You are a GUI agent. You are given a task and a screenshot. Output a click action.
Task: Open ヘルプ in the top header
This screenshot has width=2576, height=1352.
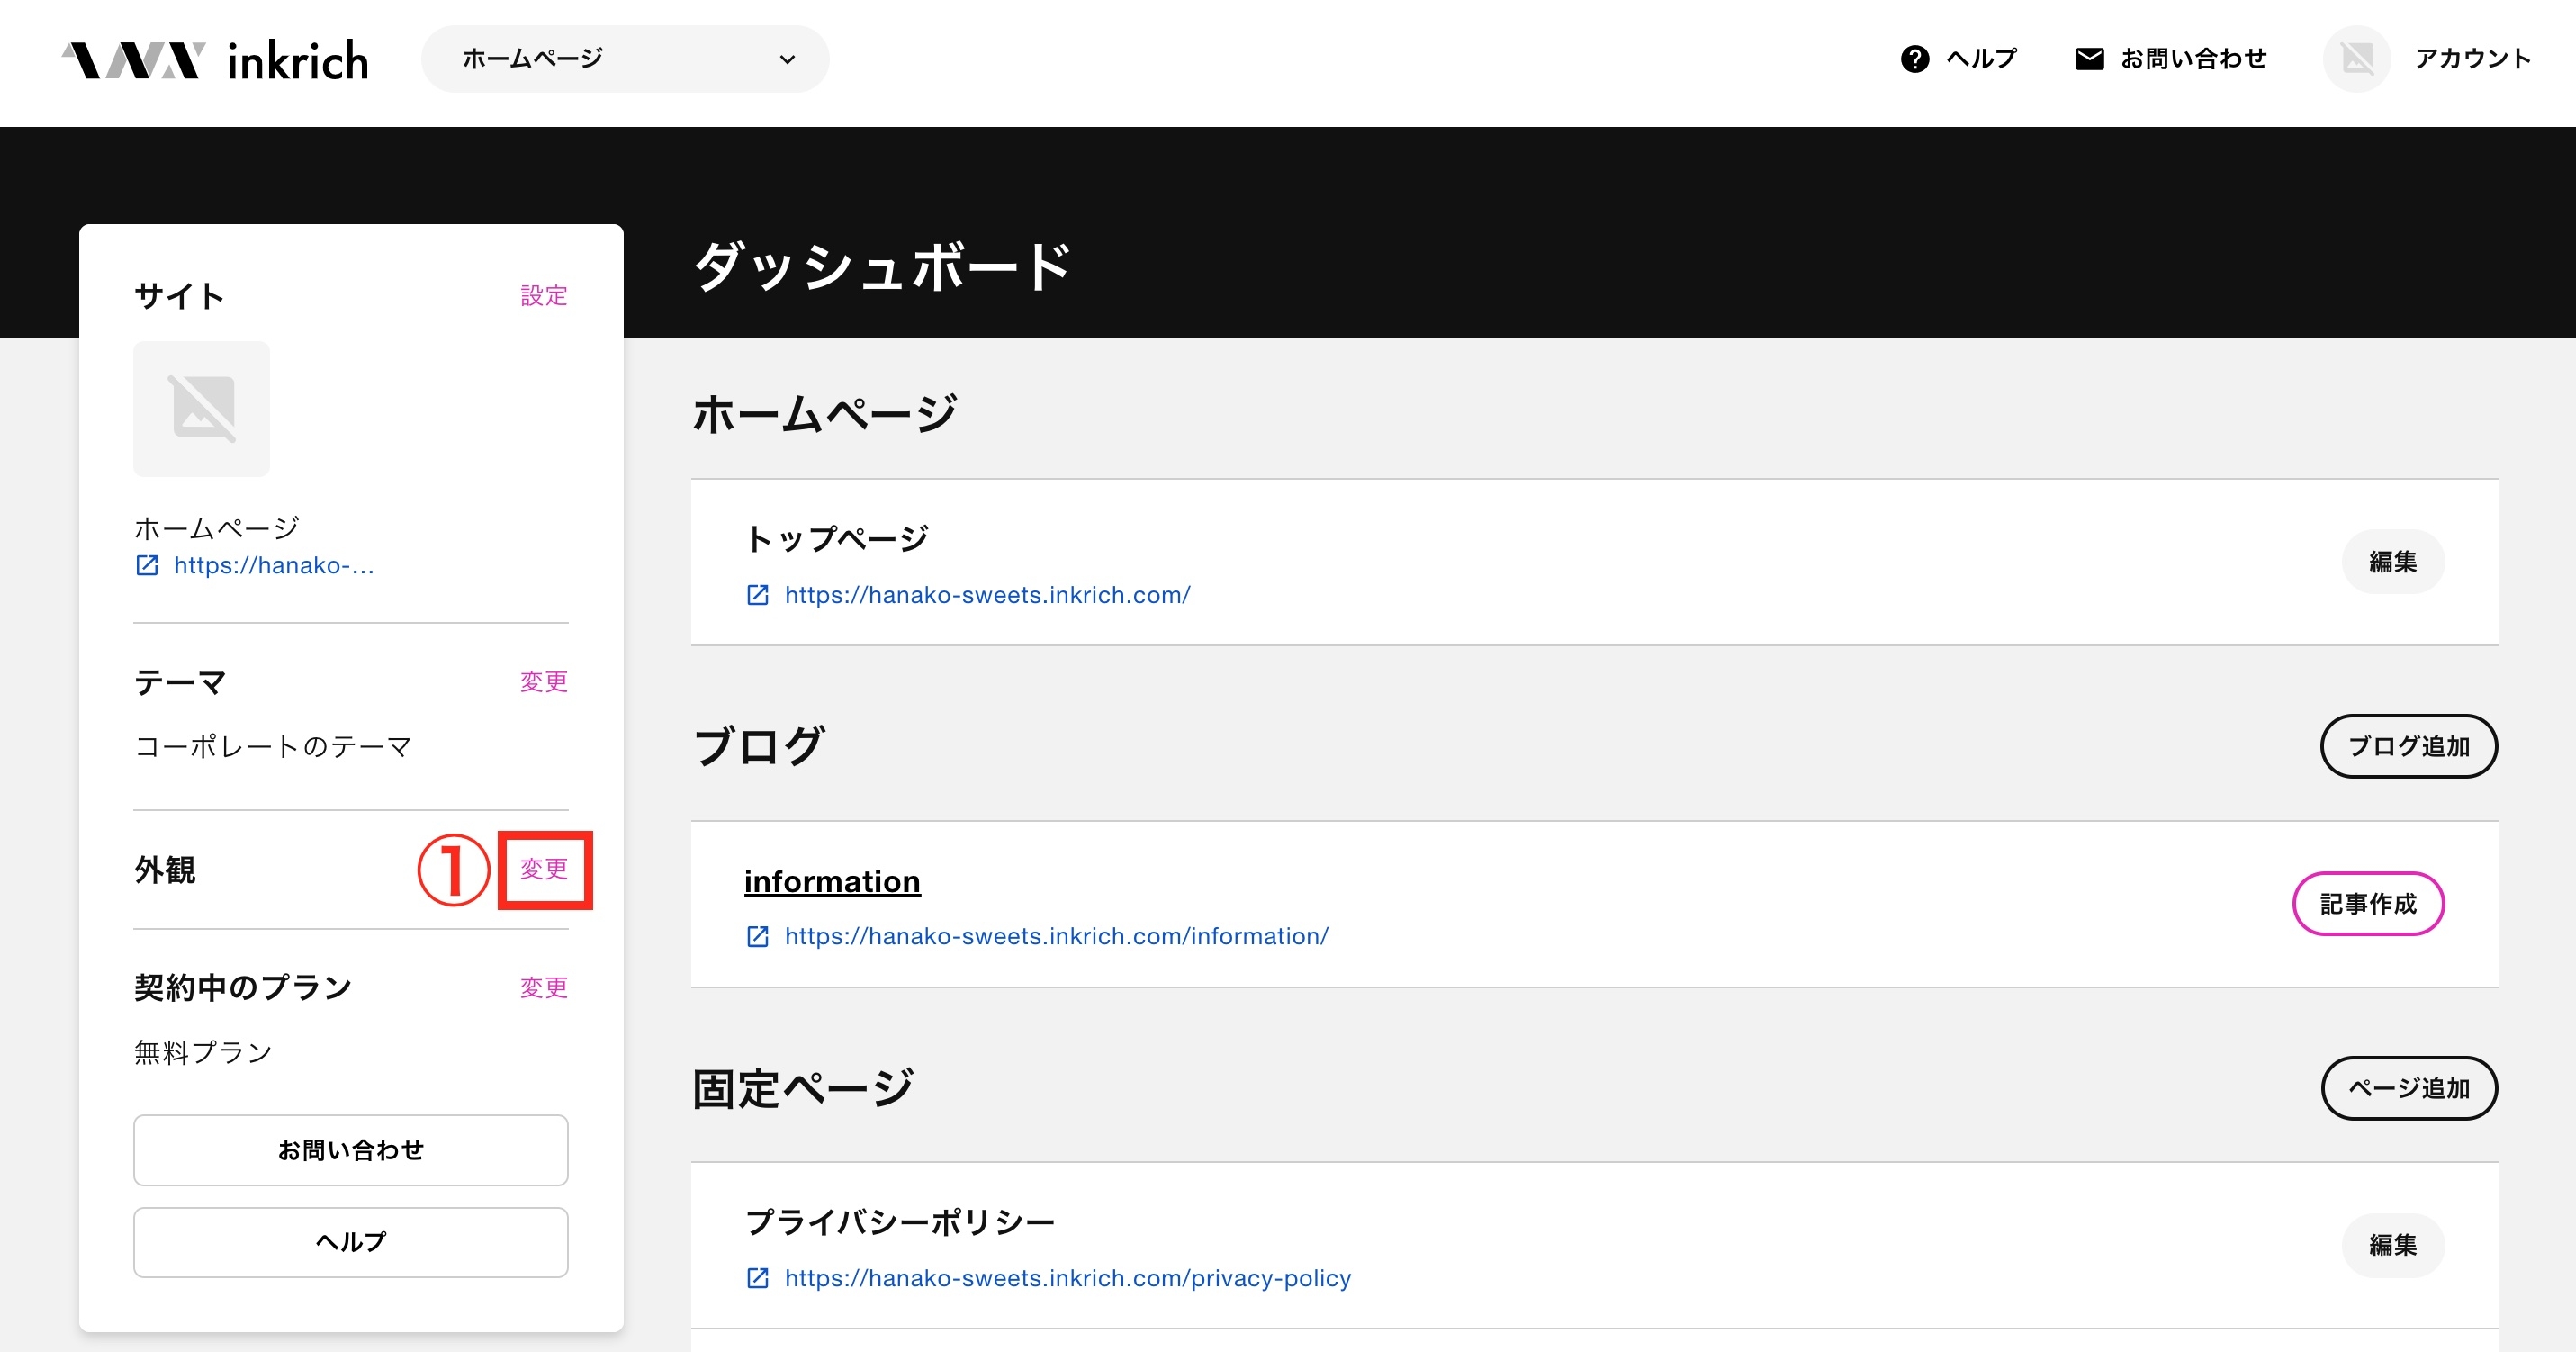click(x=1981, y=59)
